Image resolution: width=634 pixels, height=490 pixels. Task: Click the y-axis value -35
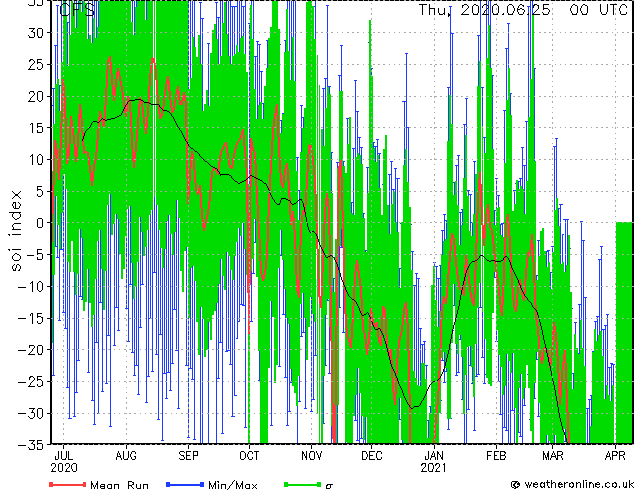tap(32, 445)
